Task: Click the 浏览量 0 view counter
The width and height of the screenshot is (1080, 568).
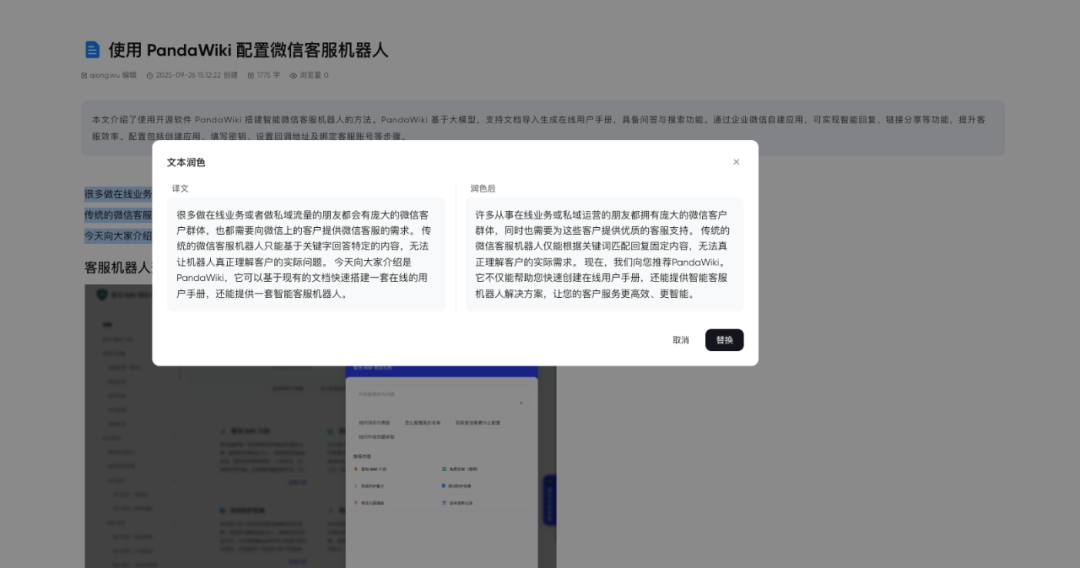Action: [x=309, y=75]
